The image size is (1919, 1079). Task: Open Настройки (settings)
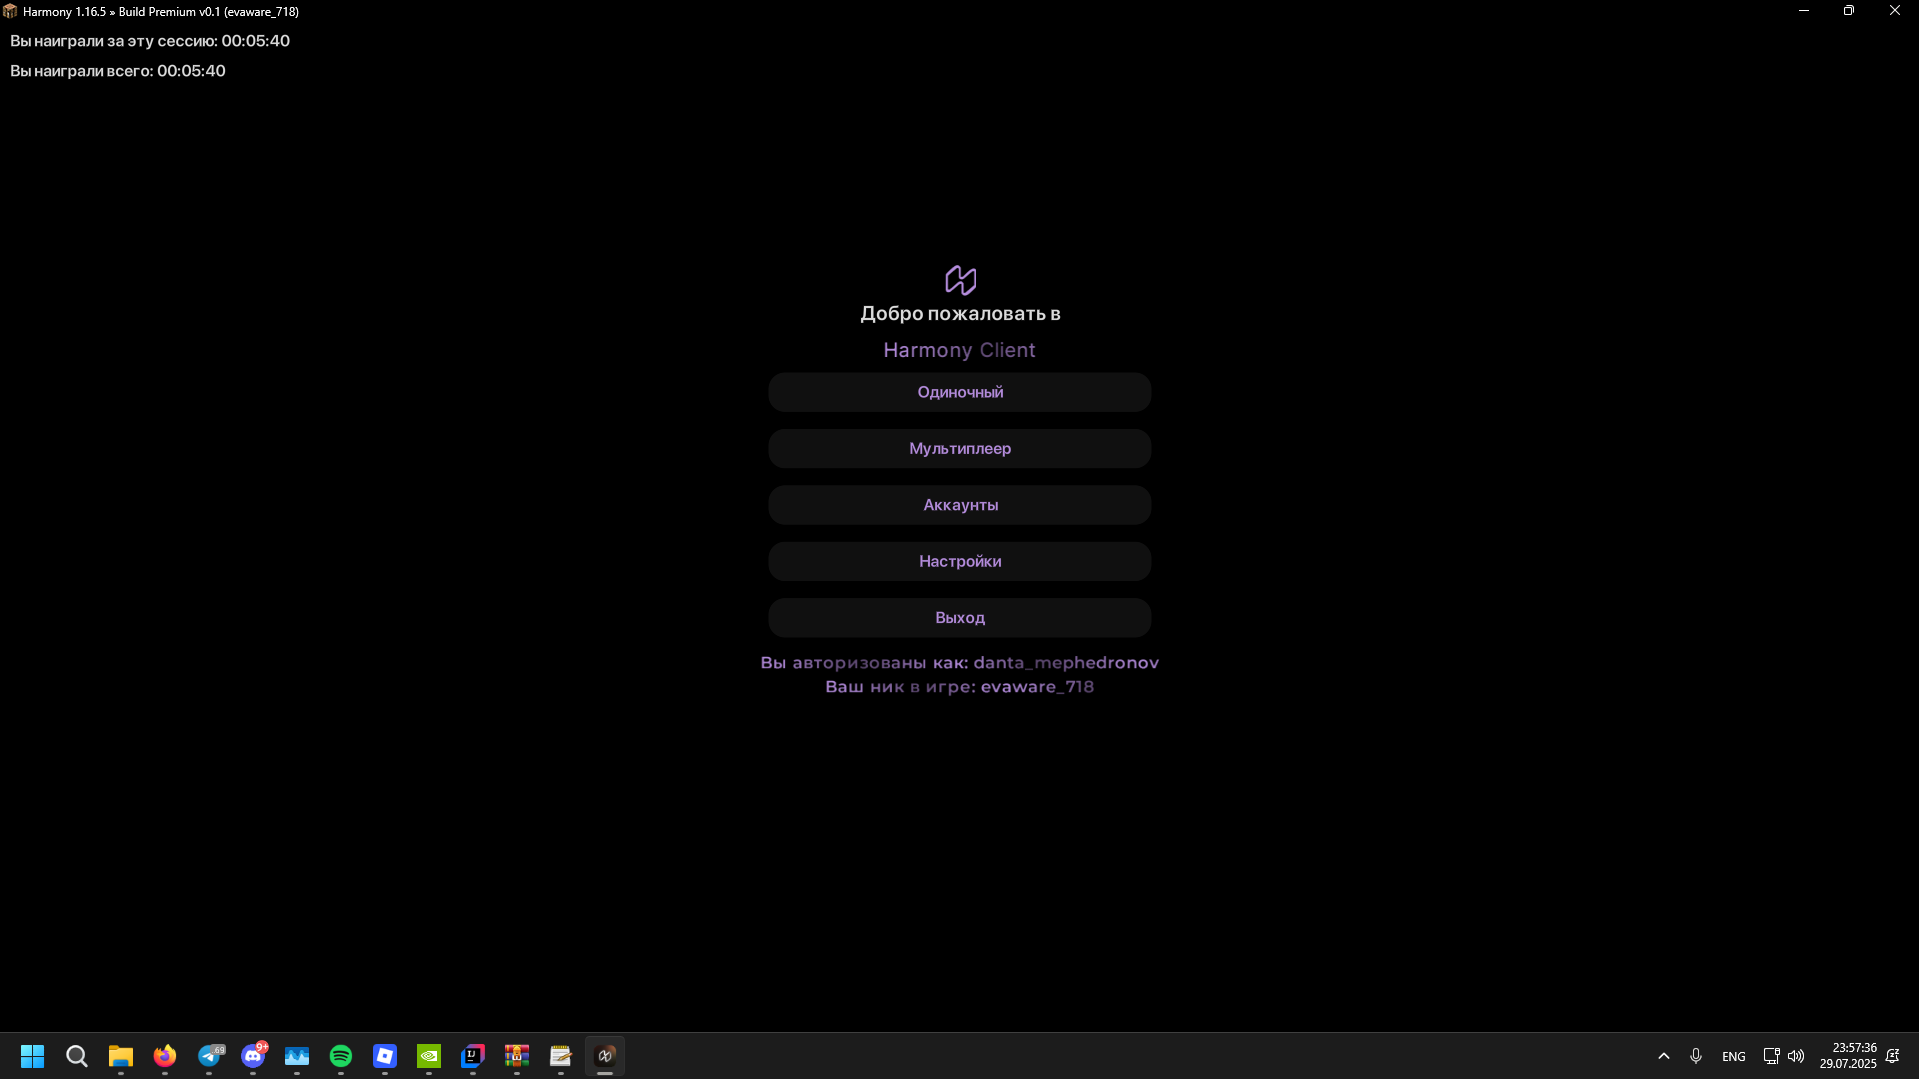click(959, 561)
